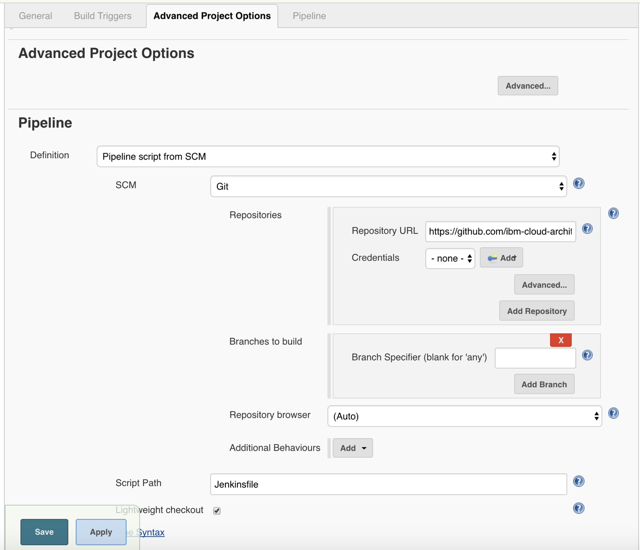The height and width of the screenshot is (550, 640).
Task: Select the Advanced Project Options tab
Action: tap(212, 16)
